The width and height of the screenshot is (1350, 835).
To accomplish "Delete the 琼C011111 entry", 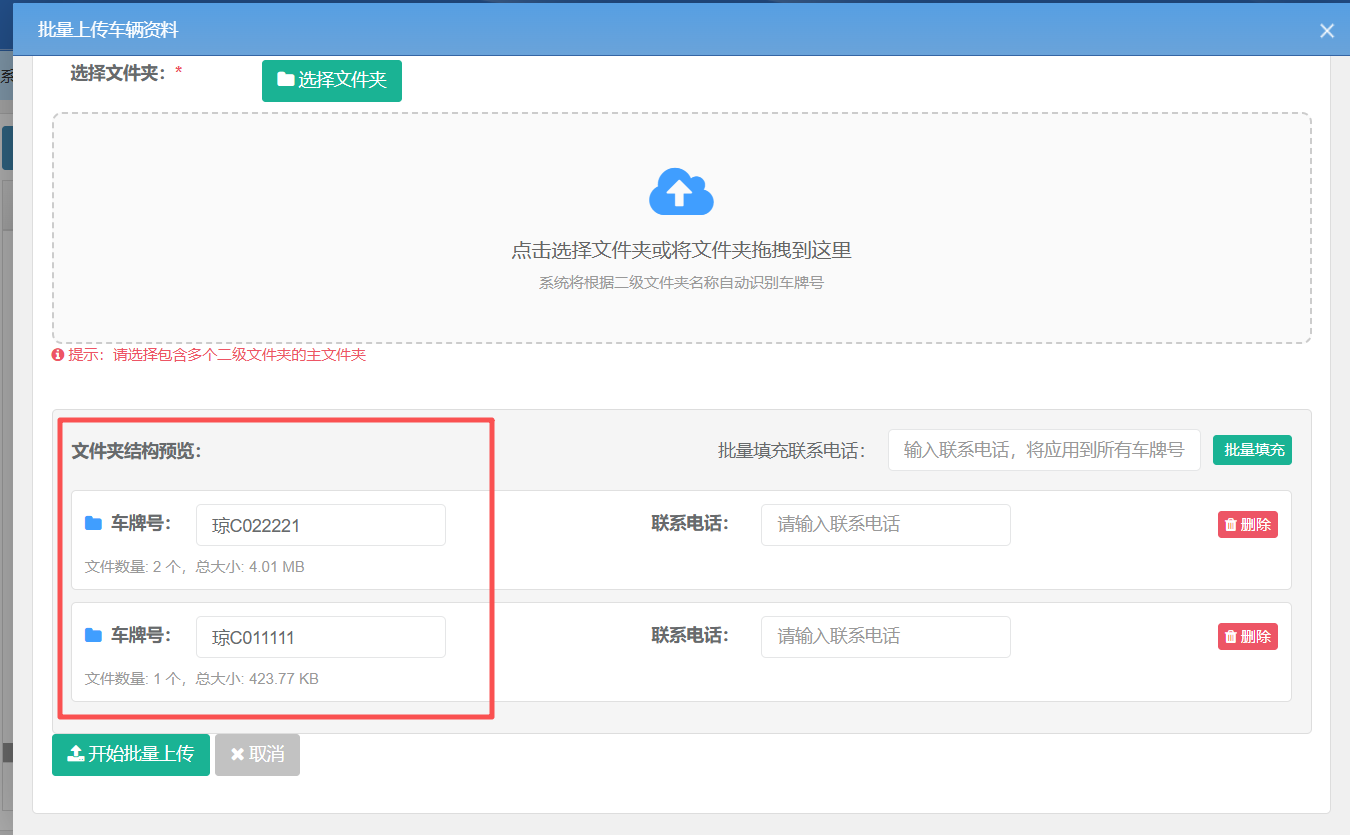I will pos(1247,636).
